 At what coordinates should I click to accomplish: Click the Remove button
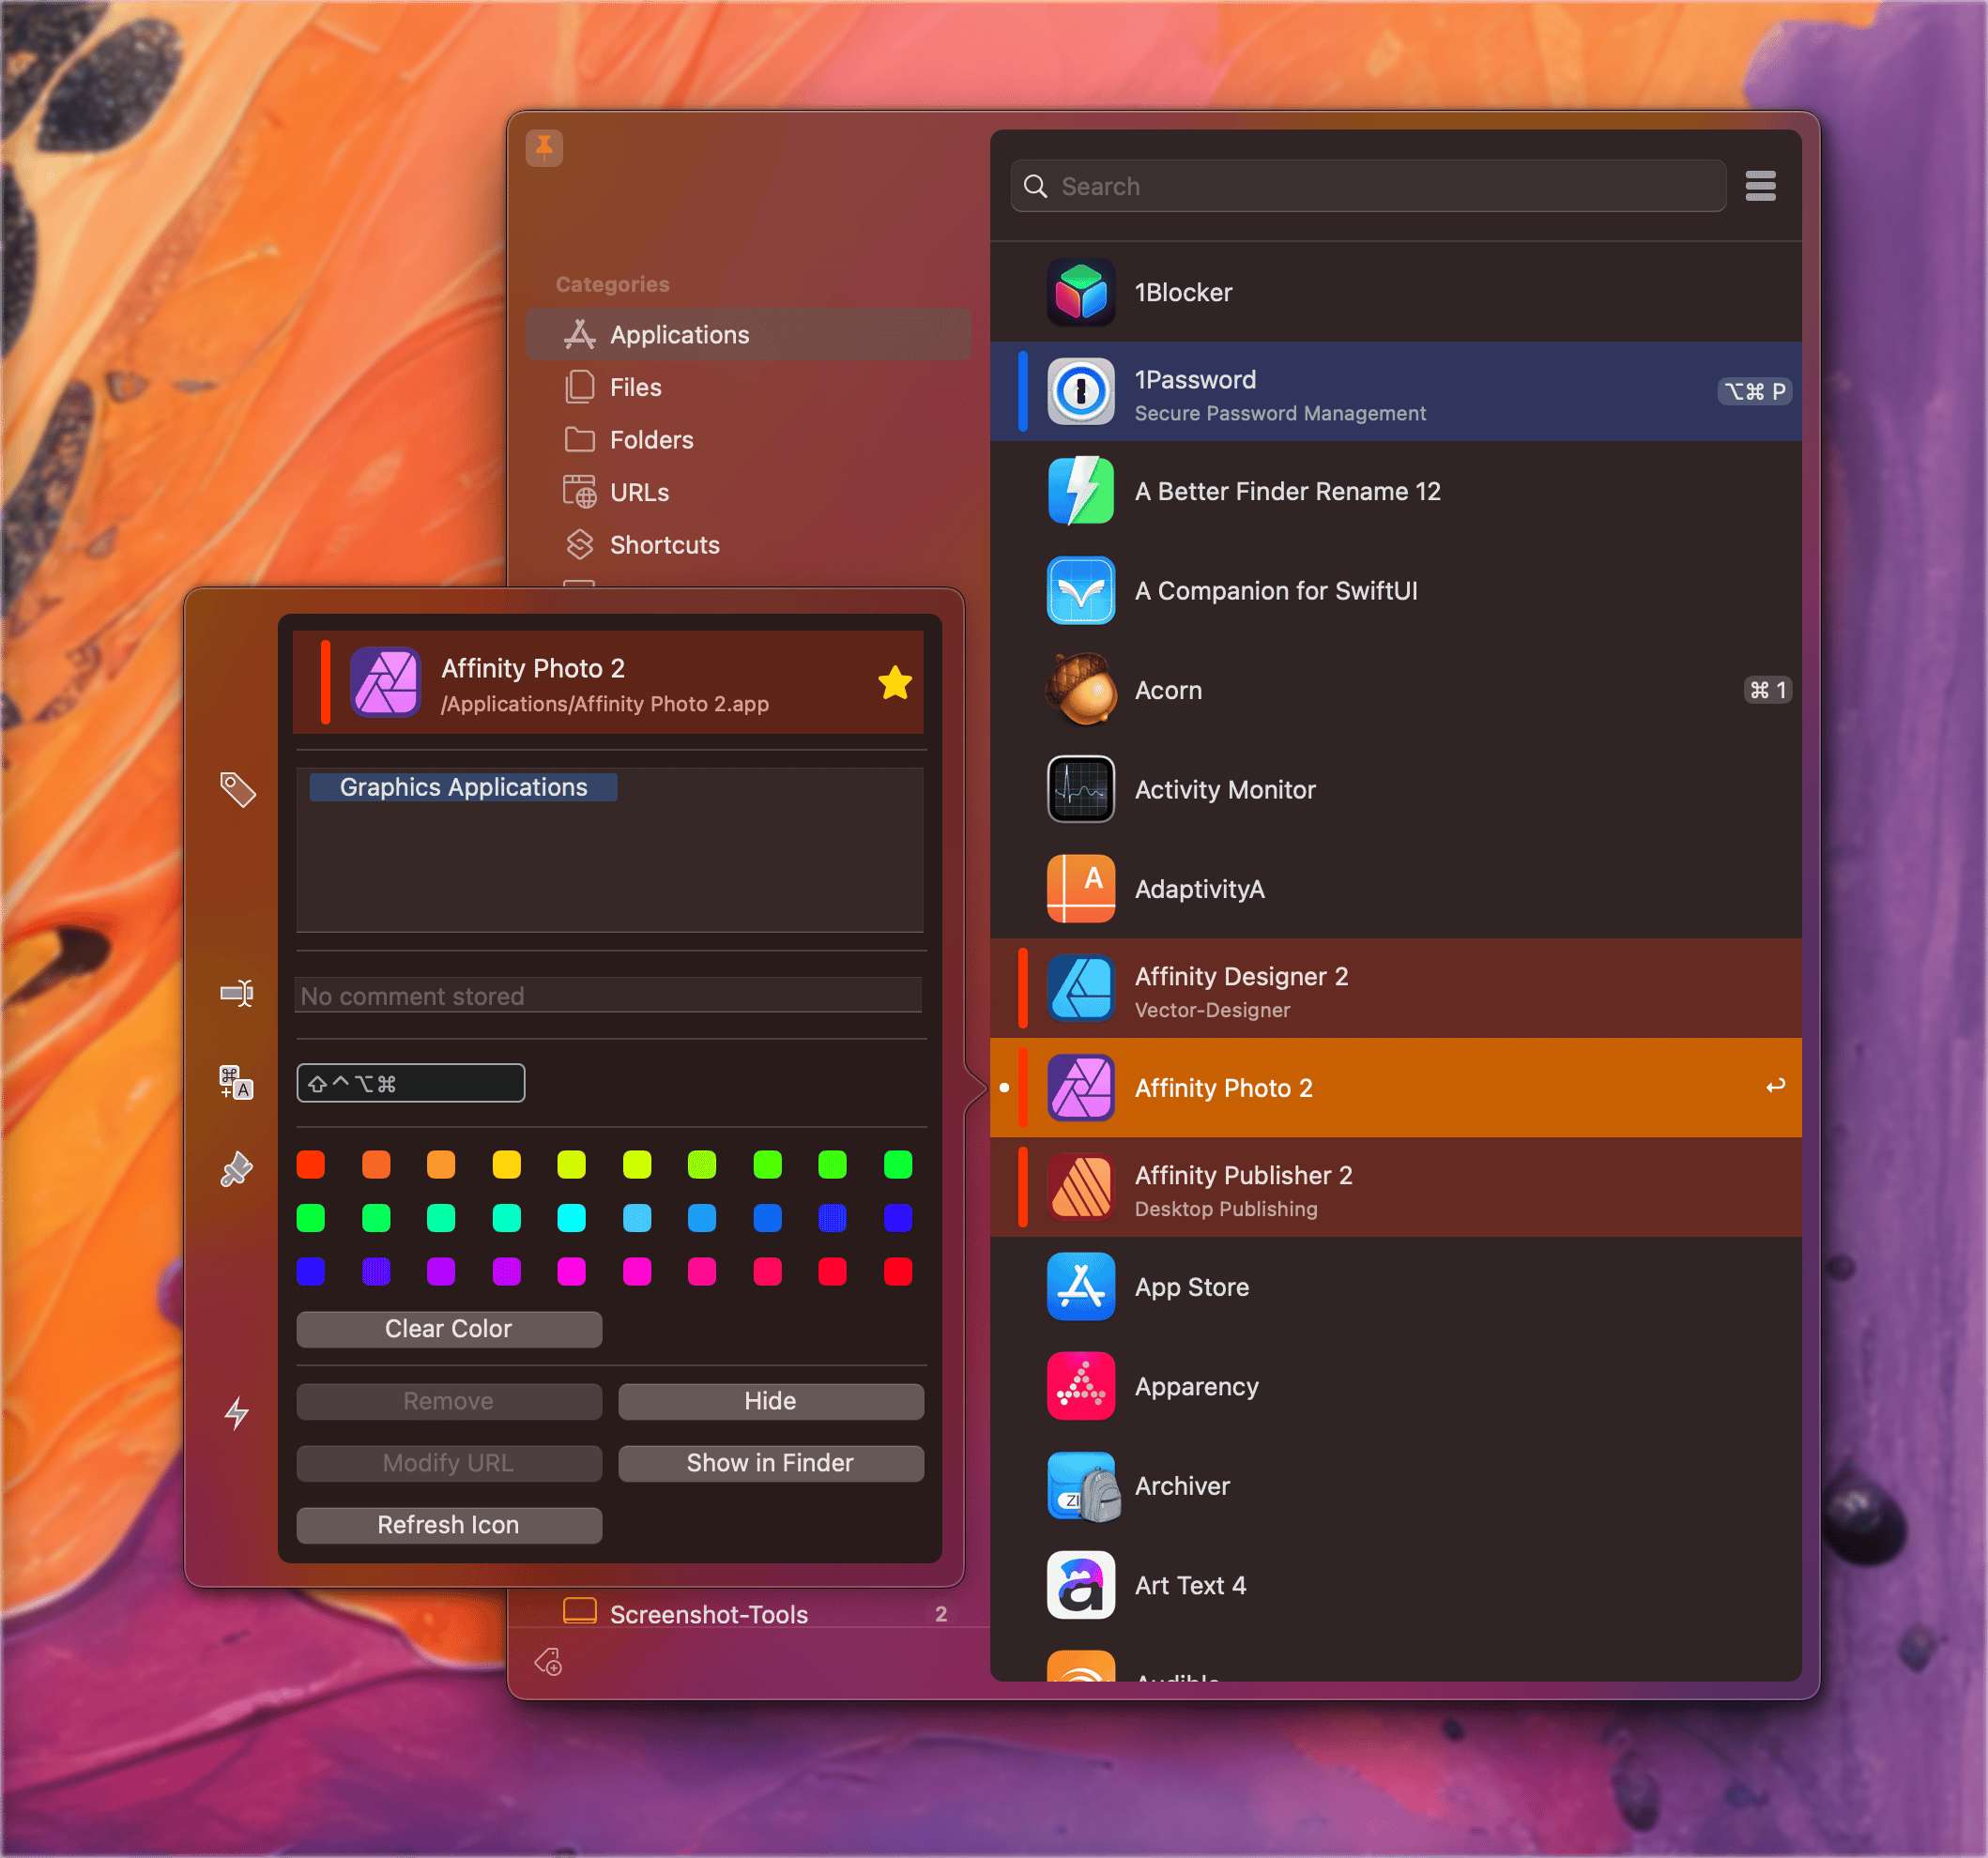(449, 1401)
